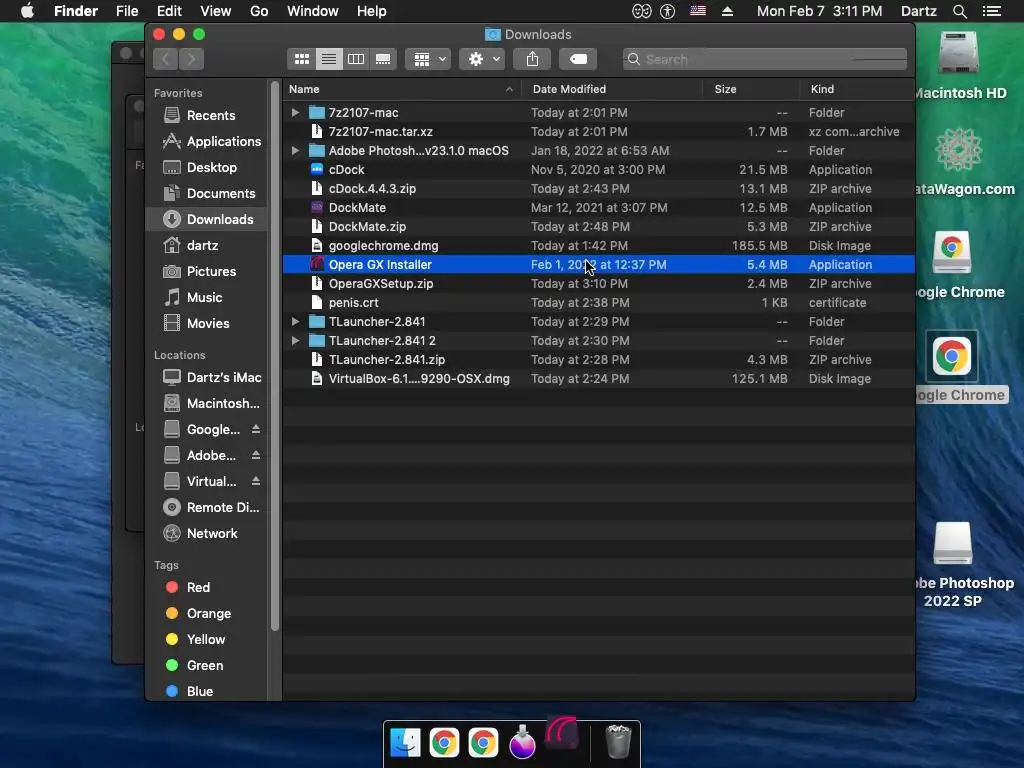Expand the 7z2107-mac folder

click(x=295, y=112)
